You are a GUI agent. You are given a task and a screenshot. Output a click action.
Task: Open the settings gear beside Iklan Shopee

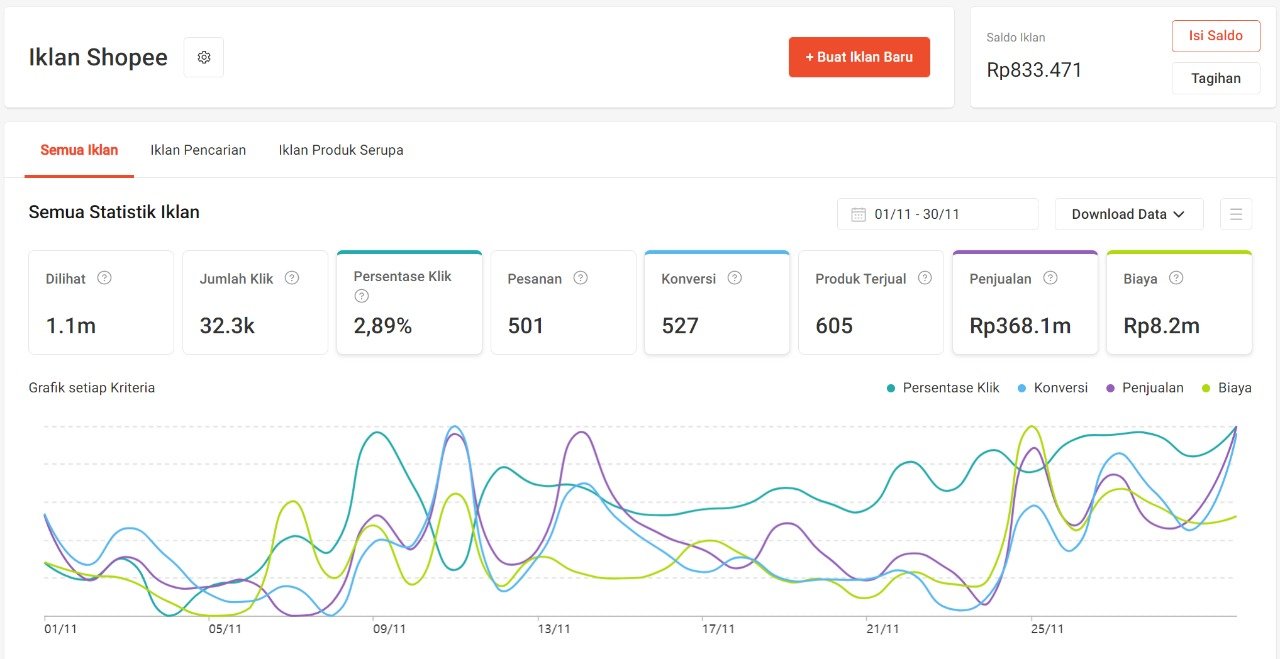pyautogui.click(x=204, y=58)
